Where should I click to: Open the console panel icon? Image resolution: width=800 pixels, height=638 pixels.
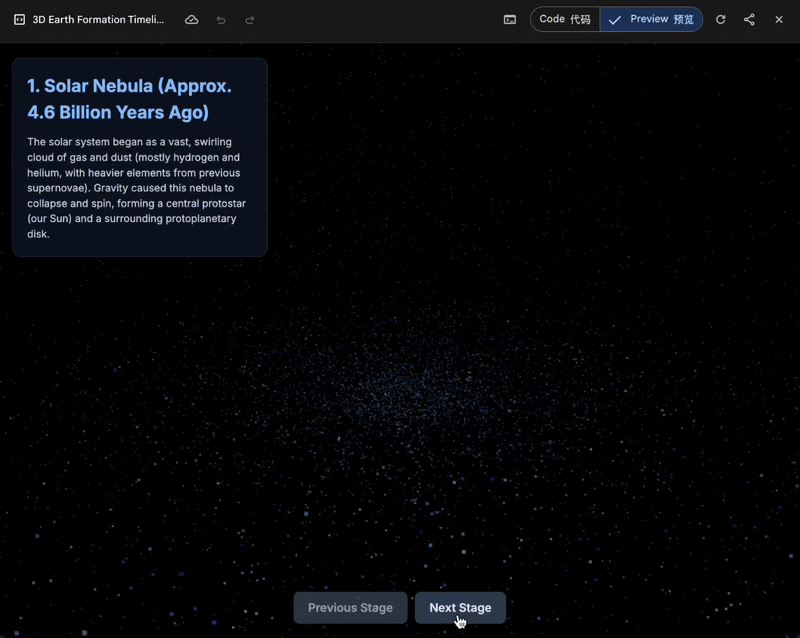tap(510, 19)
